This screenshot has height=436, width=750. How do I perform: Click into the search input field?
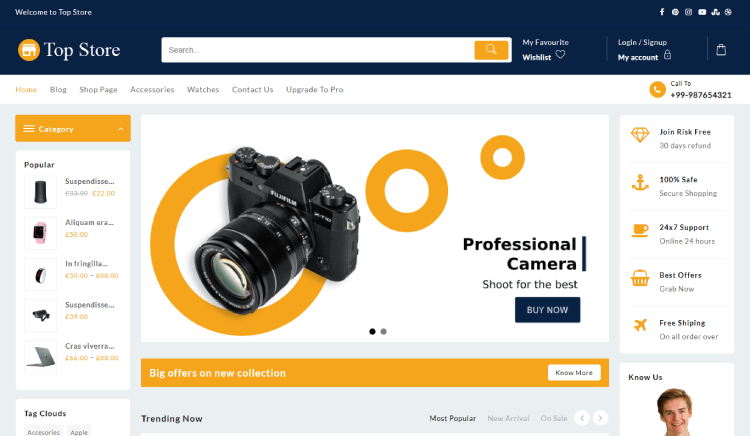coord(317,50)
